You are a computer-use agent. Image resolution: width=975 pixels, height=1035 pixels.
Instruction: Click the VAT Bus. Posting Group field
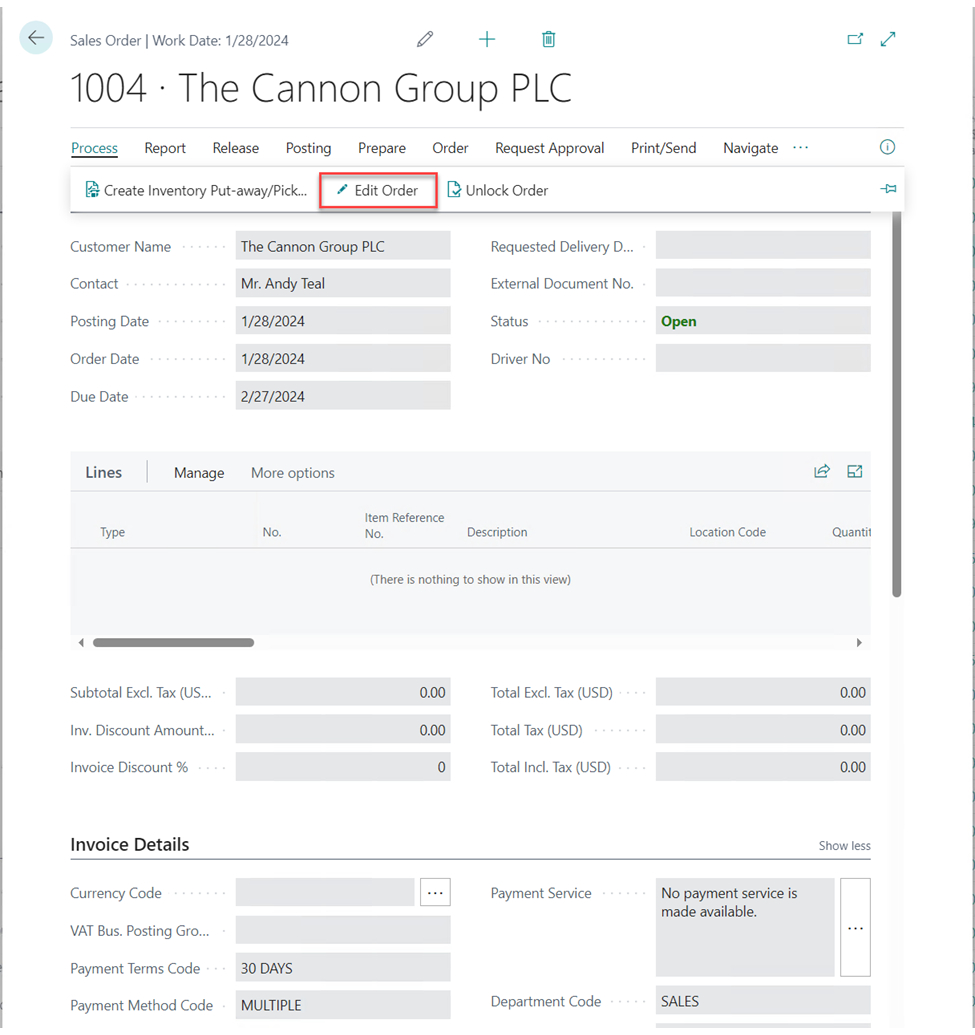pos(343,930)
